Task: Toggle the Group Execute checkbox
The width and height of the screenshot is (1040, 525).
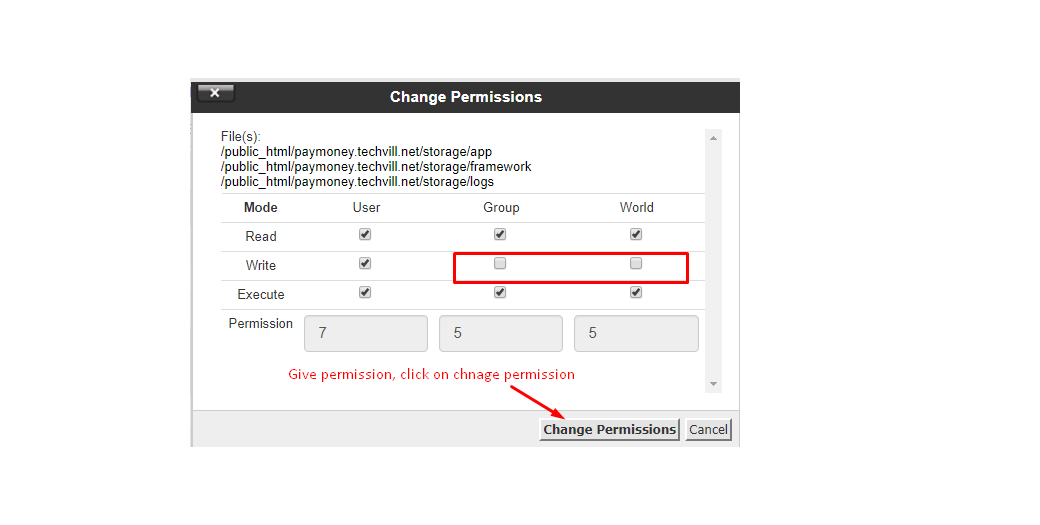Action: pyautogui.click(x=500, y=293)
